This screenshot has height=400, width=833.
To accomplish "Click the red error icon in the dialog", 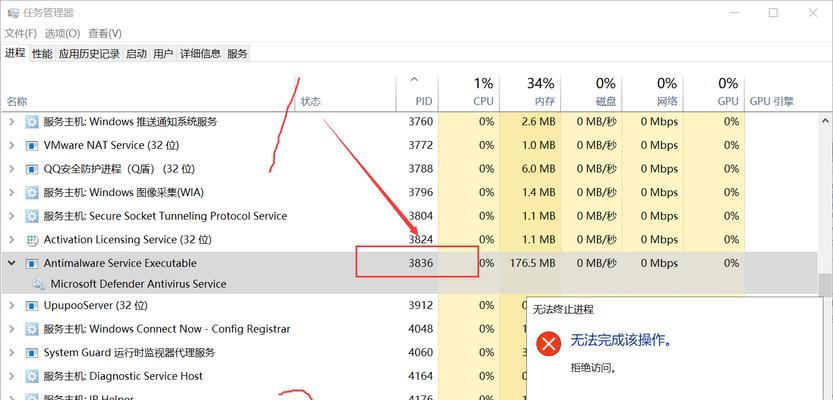I will tap(548, 344).
